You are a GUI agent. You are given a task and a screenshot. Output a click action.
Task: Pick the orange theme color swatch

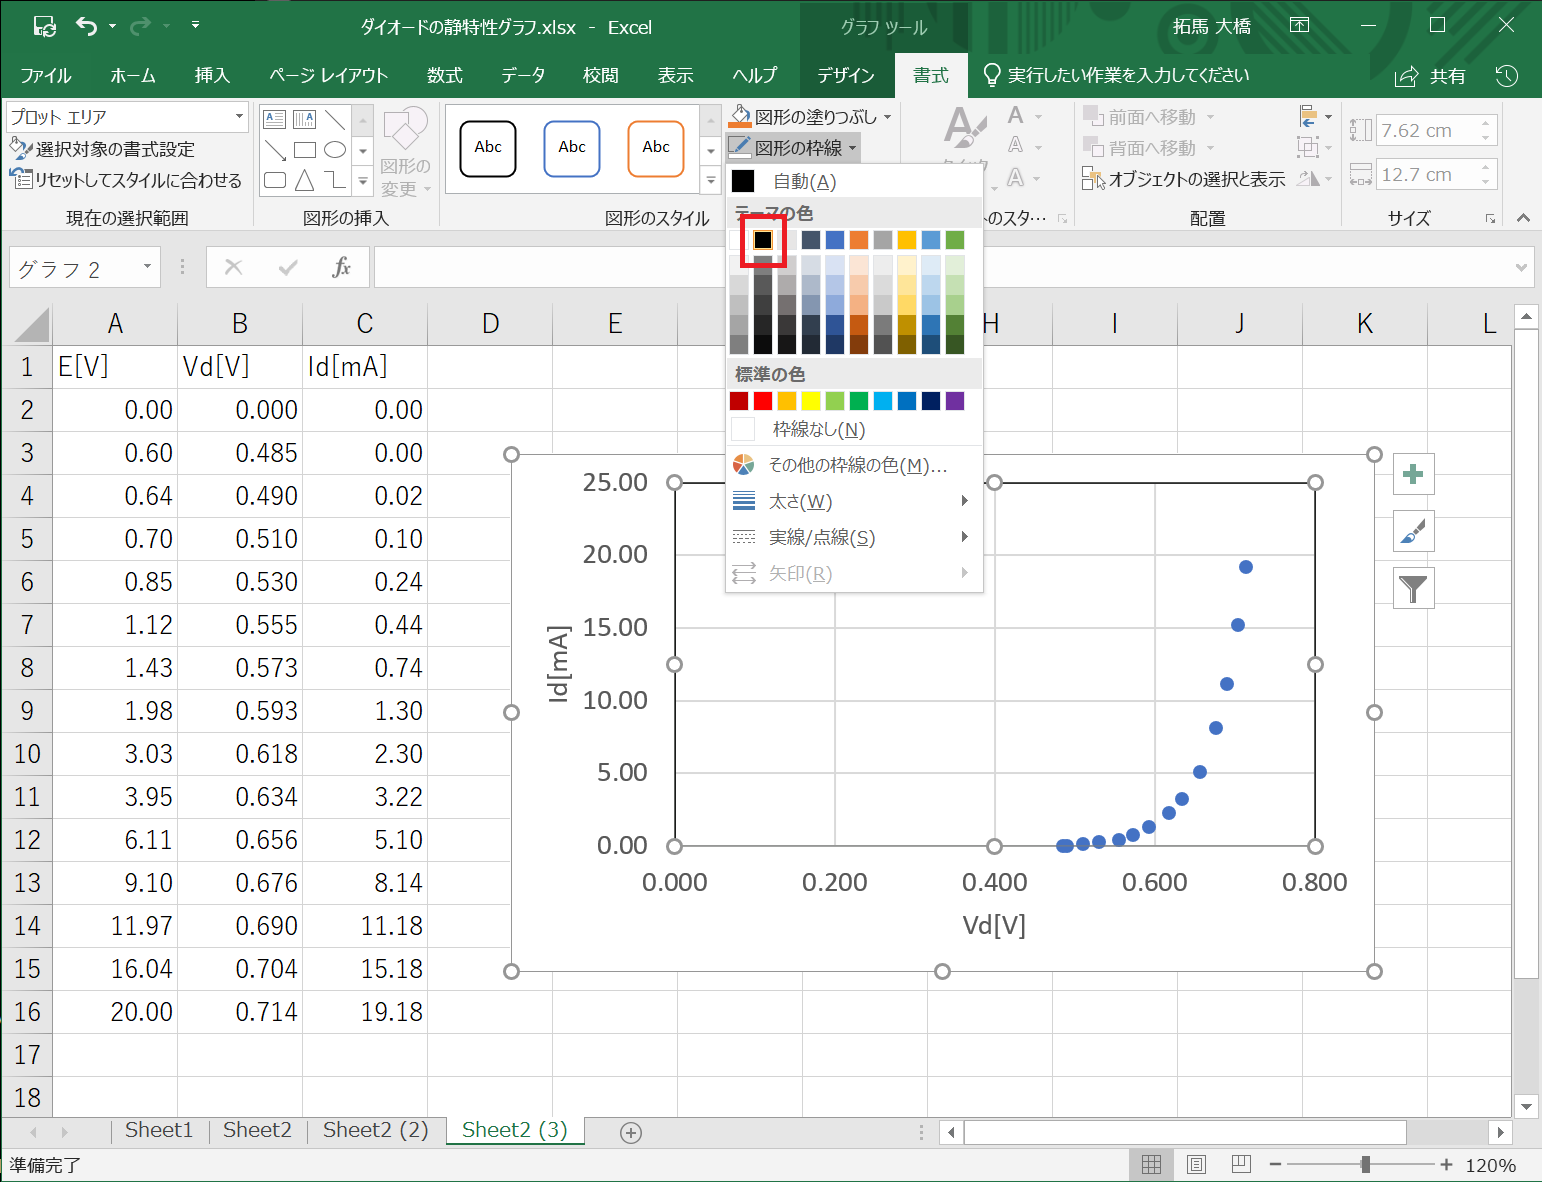pos(859,240)
